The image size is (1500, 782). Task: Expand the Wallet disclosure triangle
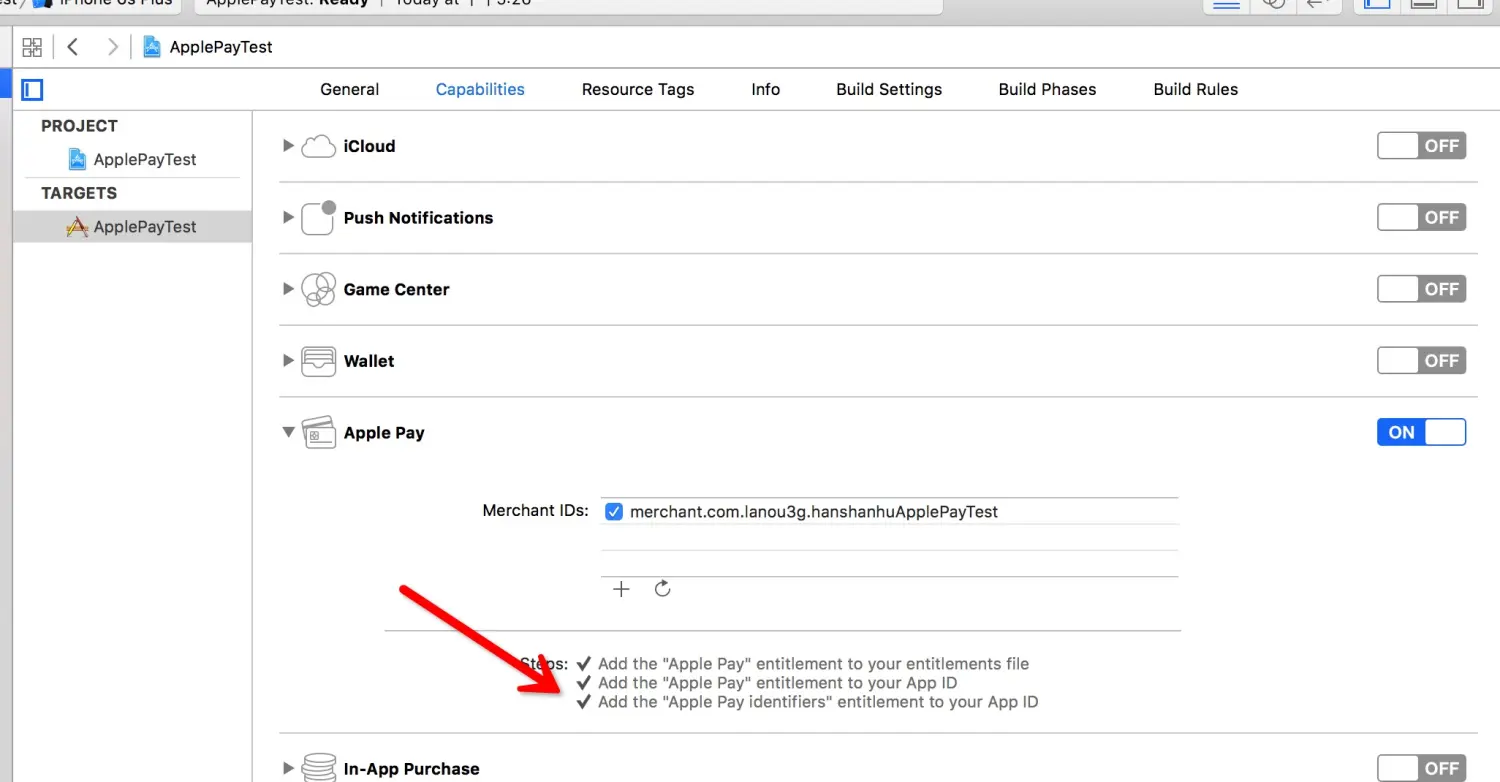pos(288,360)
